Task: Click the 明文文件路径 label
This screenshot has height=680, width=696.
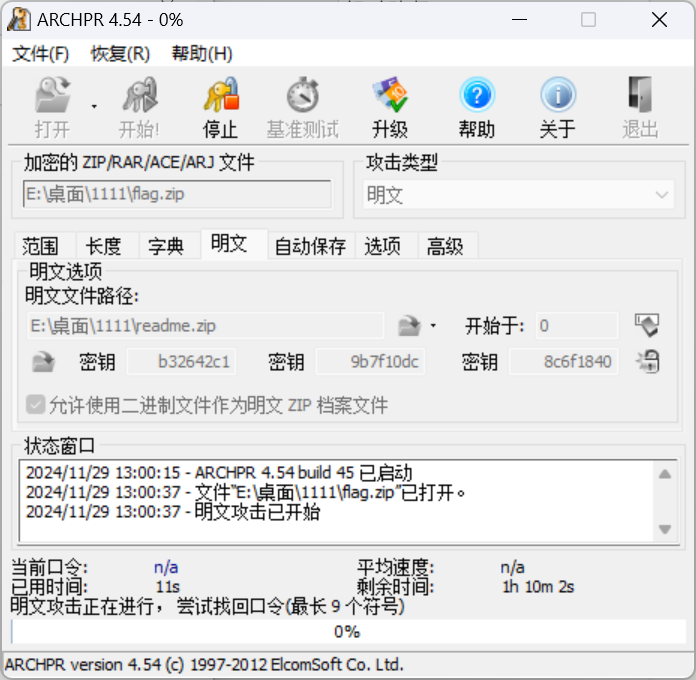Action: click(82, 296)
